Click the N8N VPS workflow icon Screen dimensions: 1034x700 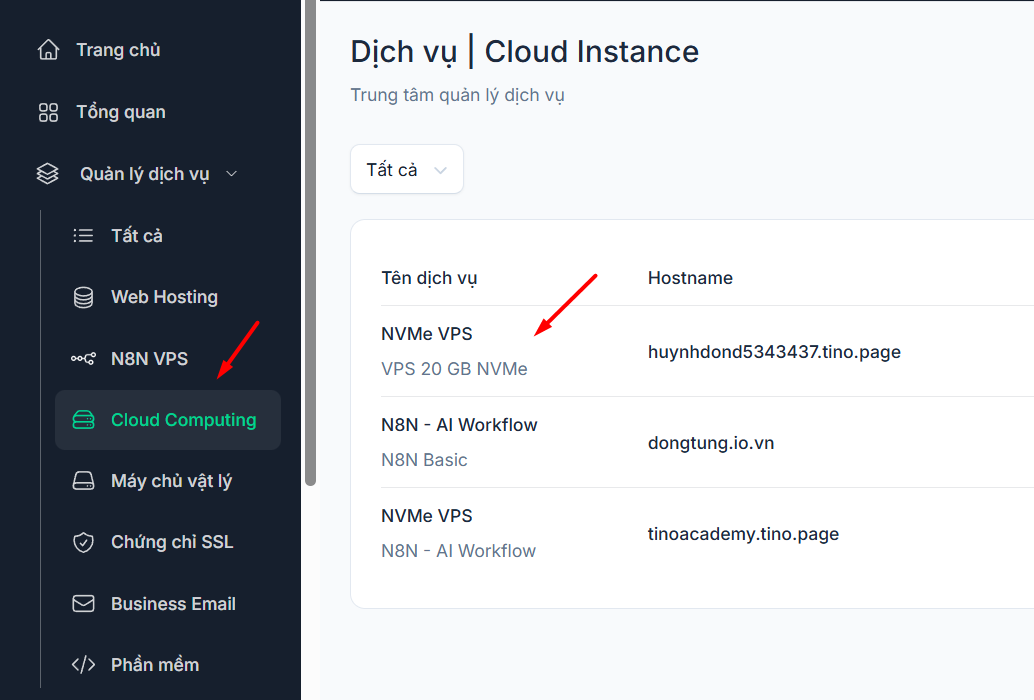(x=84, y=359)
